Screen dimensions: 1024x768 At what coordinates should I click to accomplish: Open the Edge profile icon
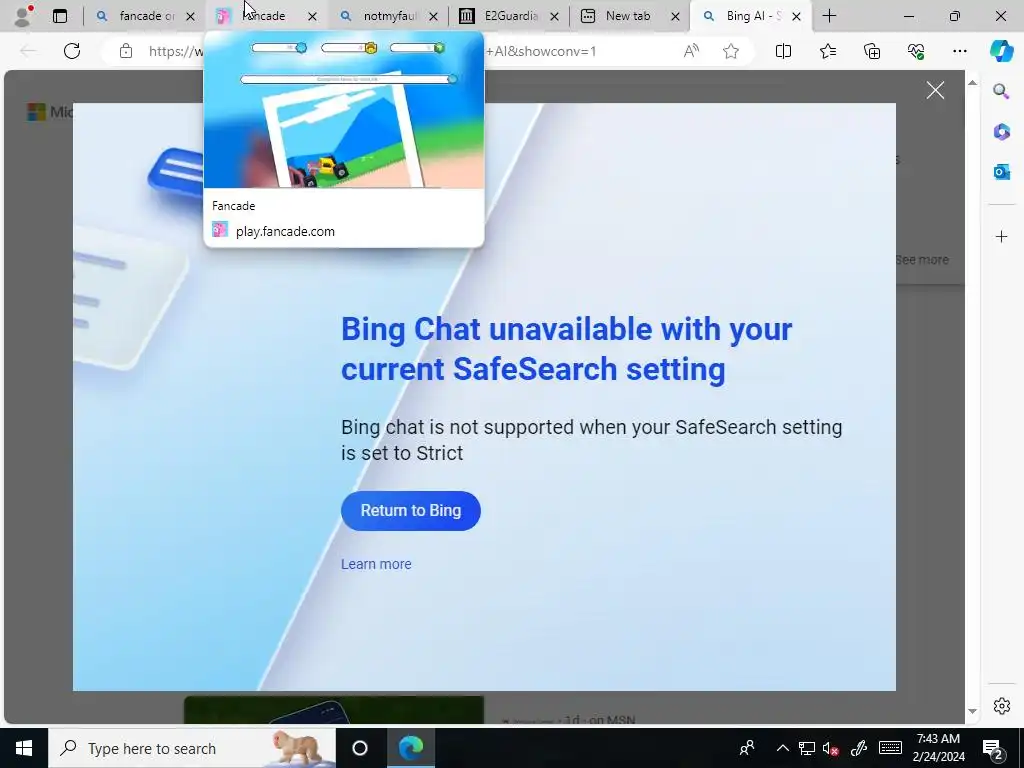(24, 16)
